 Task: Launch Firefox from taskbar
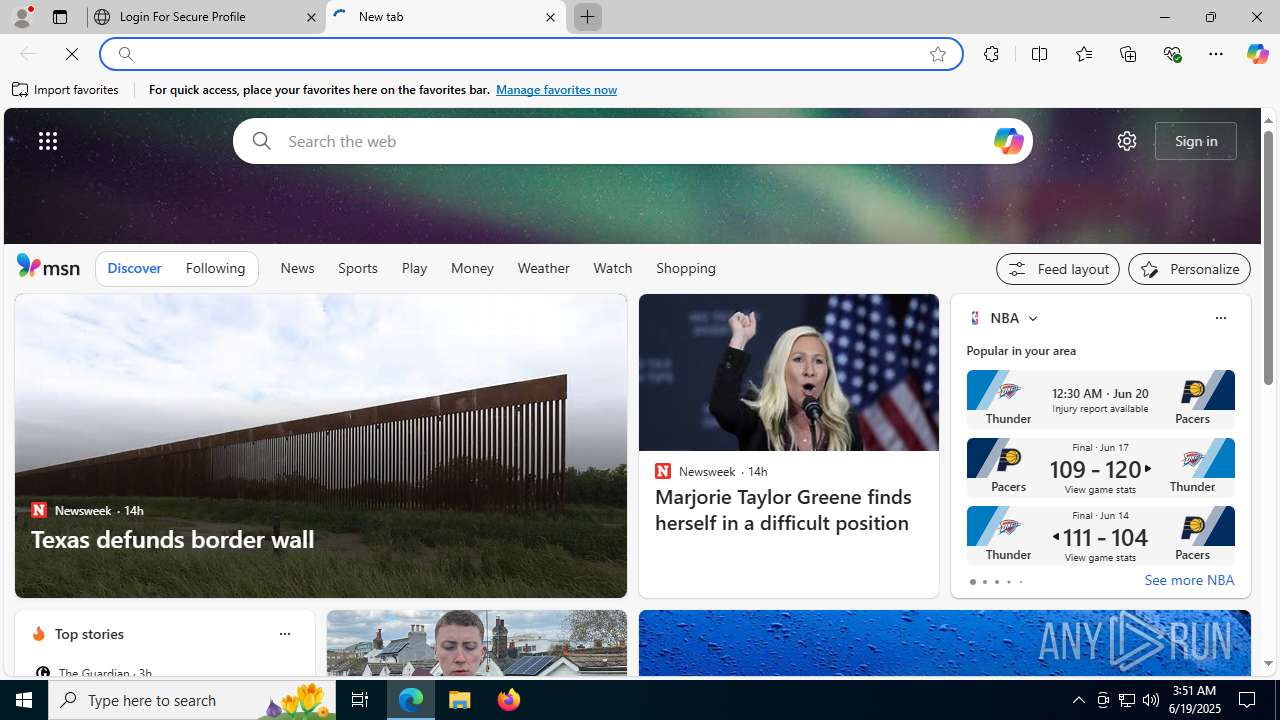tap(509, 700)
